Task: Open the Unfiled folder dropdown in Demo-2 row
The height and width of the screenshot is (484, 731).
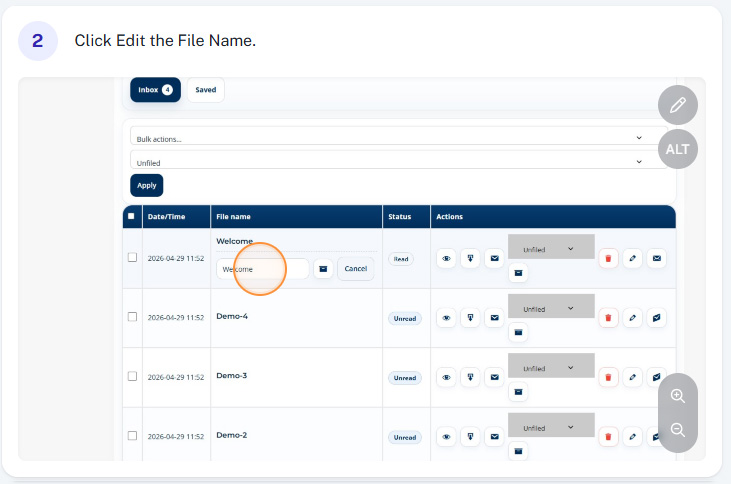Action: [x=551, y=425]
